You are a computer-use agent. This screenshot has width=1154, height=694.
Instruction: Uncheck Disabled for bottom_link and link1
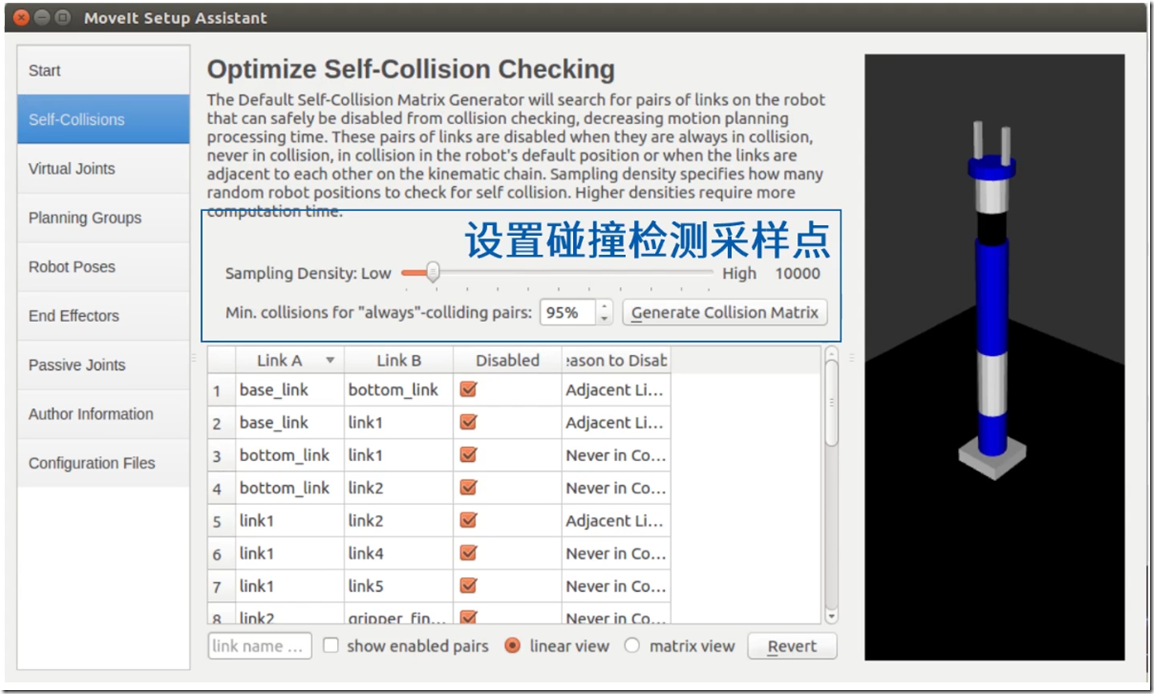pos(468,455)
